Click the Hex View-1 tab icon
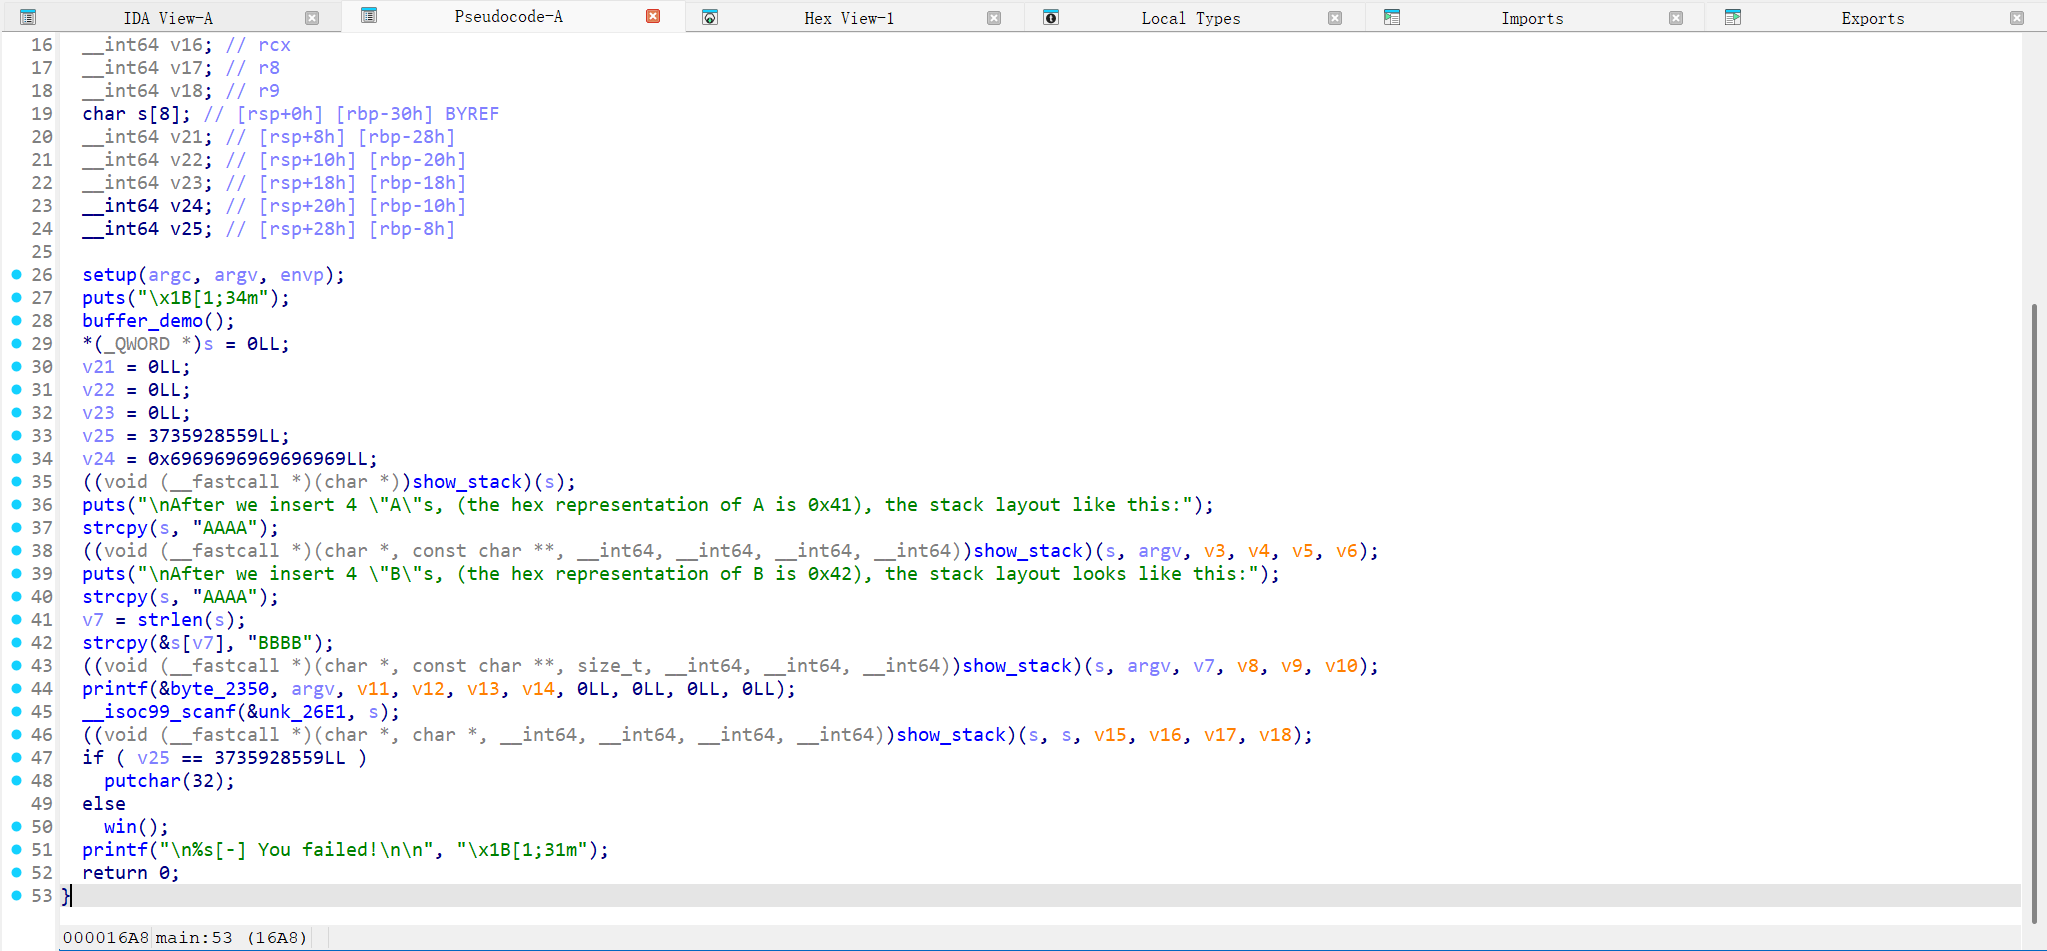The width and height of the screenshot is (2047, 951). [x=710, y=17]
